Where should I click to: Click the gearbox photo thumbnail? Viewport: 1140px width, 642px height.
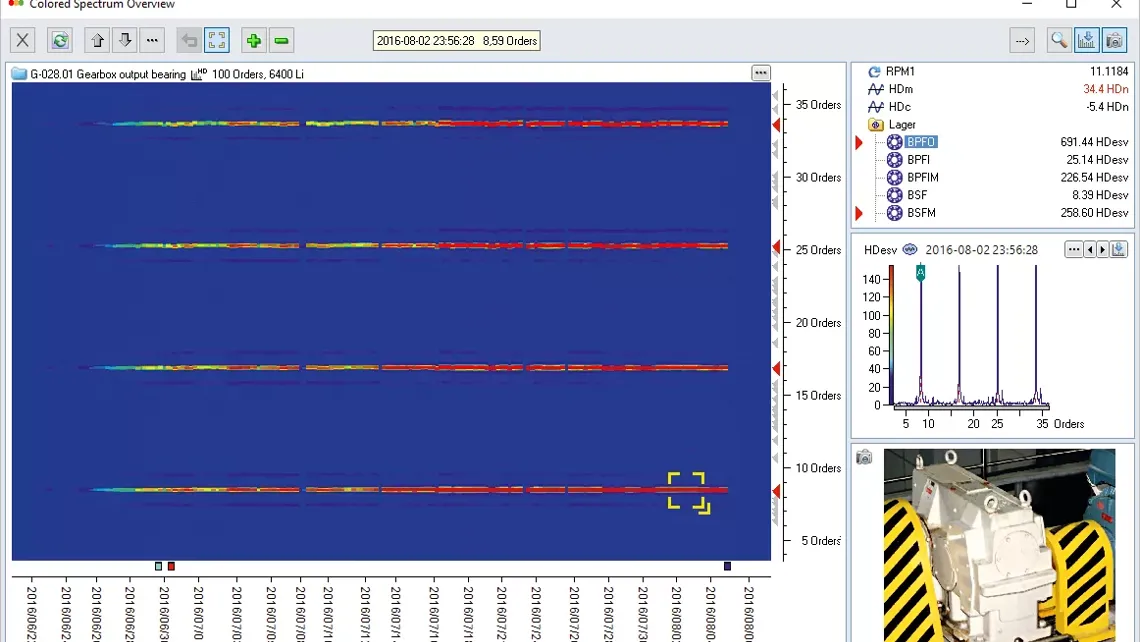click(998, 545)
